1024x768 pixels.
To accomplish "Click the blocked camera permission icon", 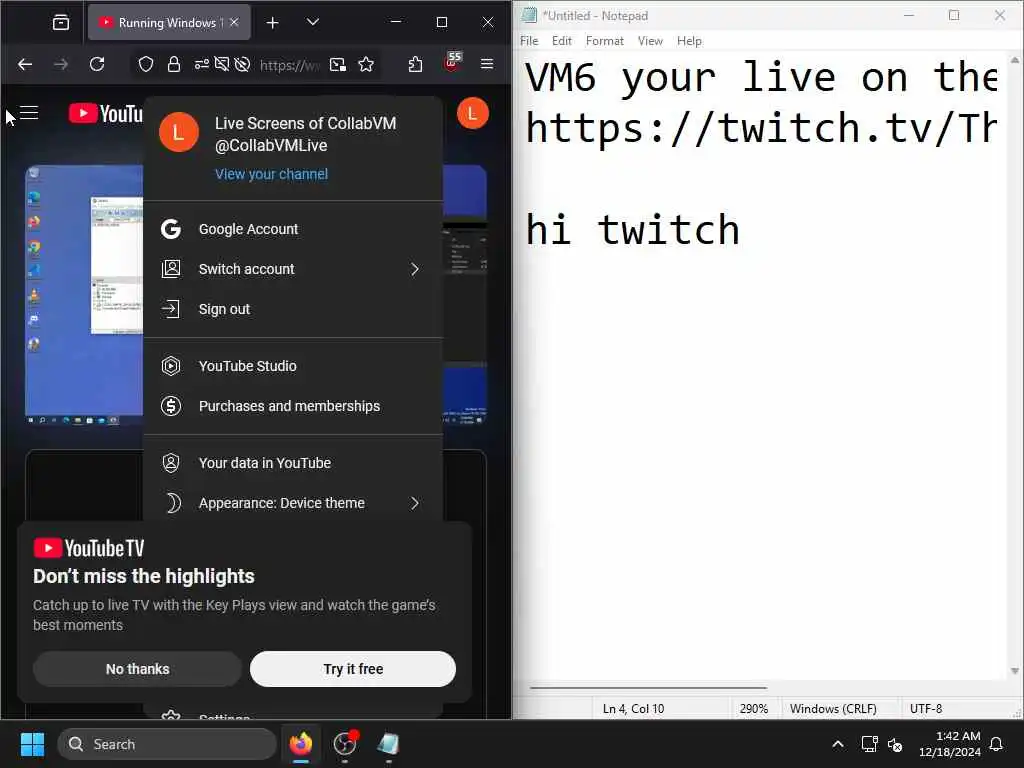I will (222, 64).
